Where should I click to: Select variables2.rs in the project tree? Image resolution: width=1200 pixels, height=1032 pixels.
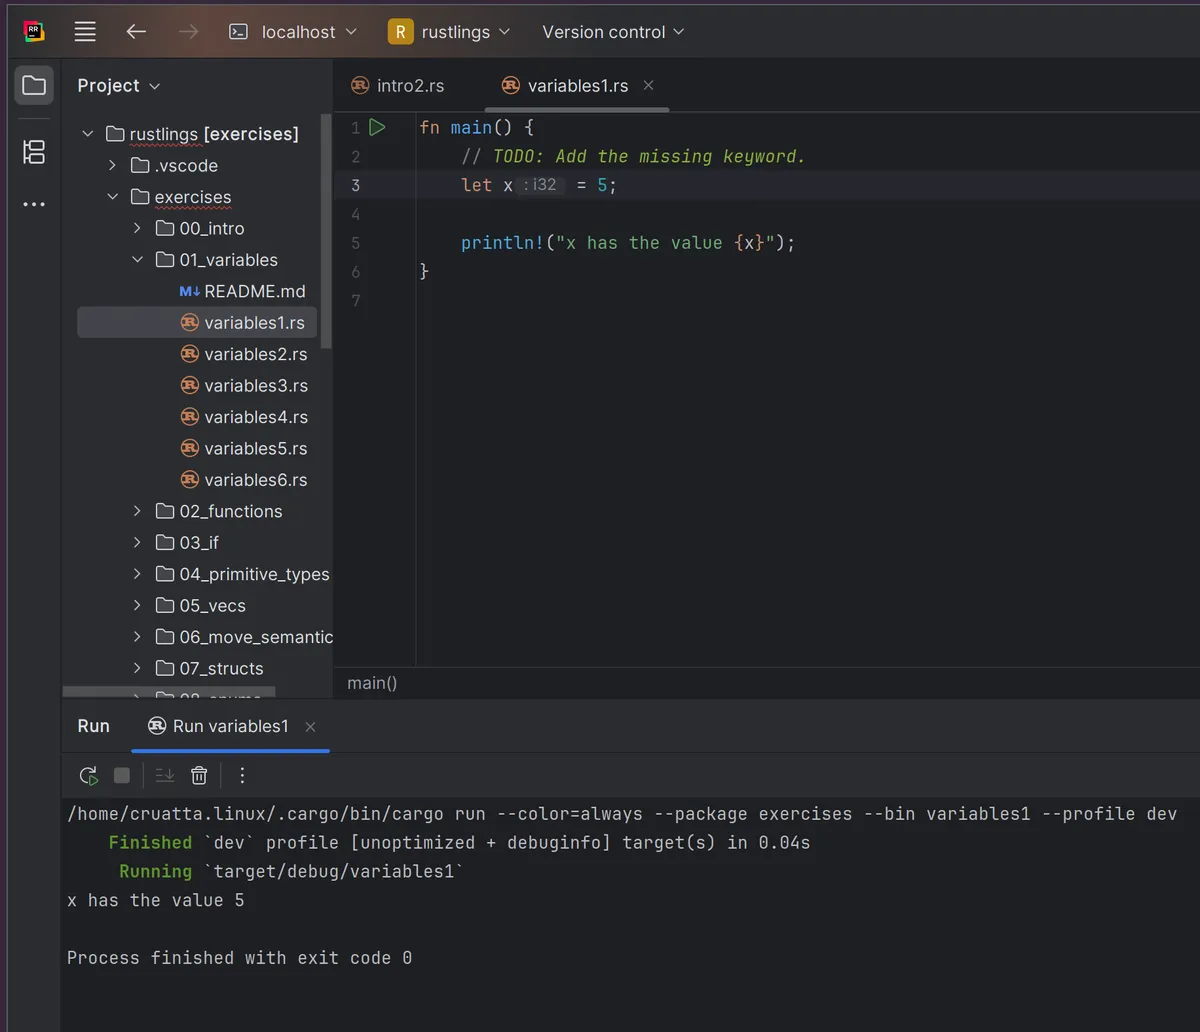243,354
